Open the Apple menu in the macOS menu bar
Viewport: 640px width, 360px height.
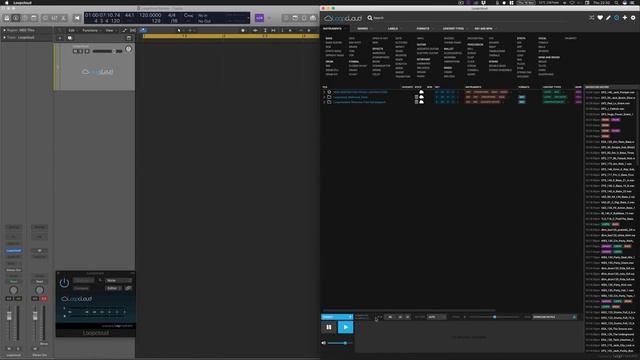(7, 2)
